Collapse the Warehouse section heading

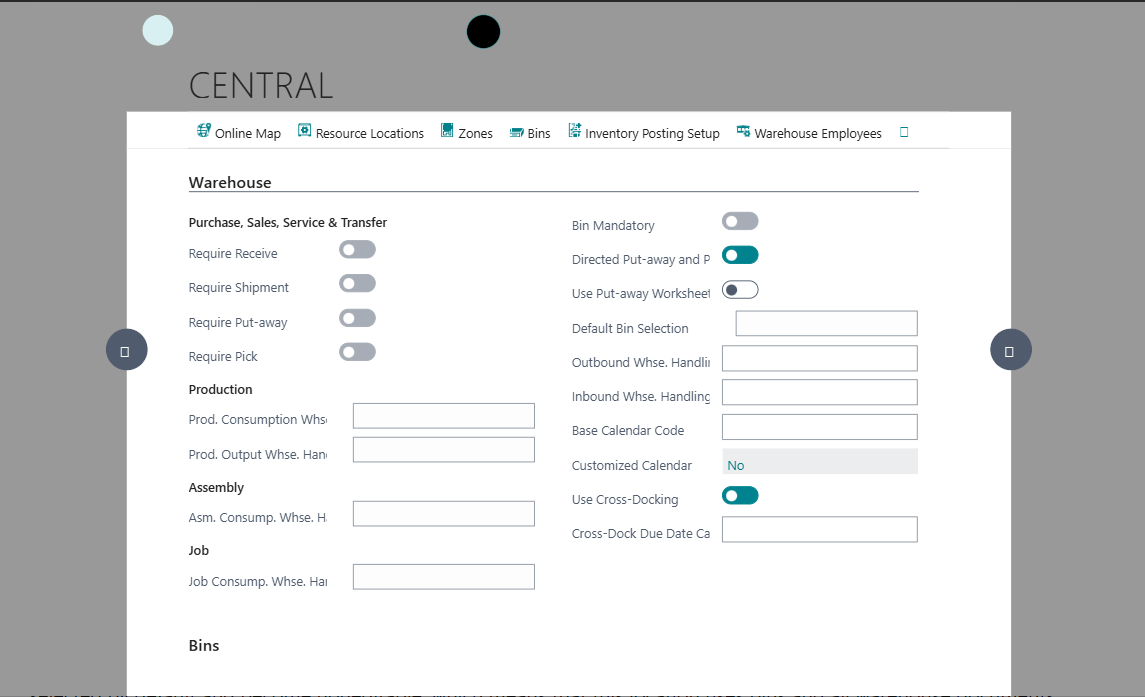[x=230, y=183]
